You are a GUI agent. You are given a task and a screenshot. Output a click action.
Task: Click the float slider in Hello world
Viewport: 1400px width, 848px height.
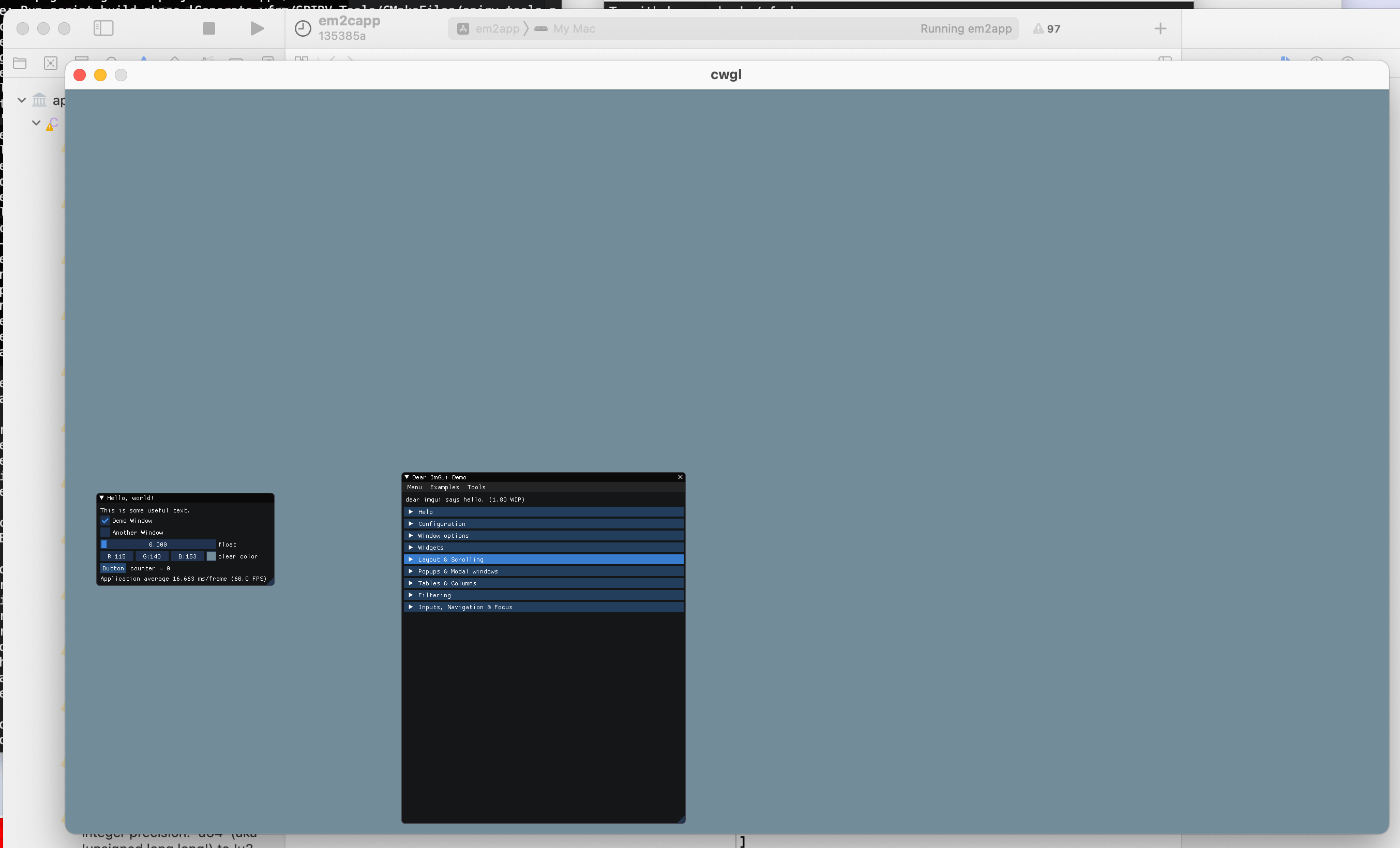[158, 544]
